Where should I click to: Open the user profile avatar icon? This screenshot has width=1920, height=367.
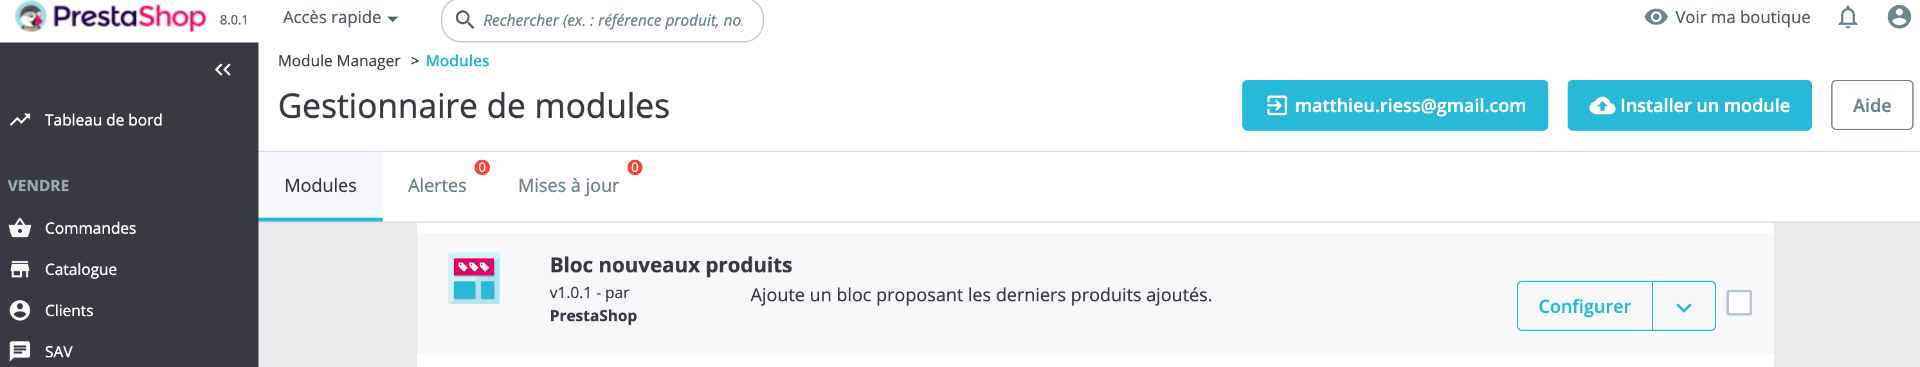point(1899,17)
